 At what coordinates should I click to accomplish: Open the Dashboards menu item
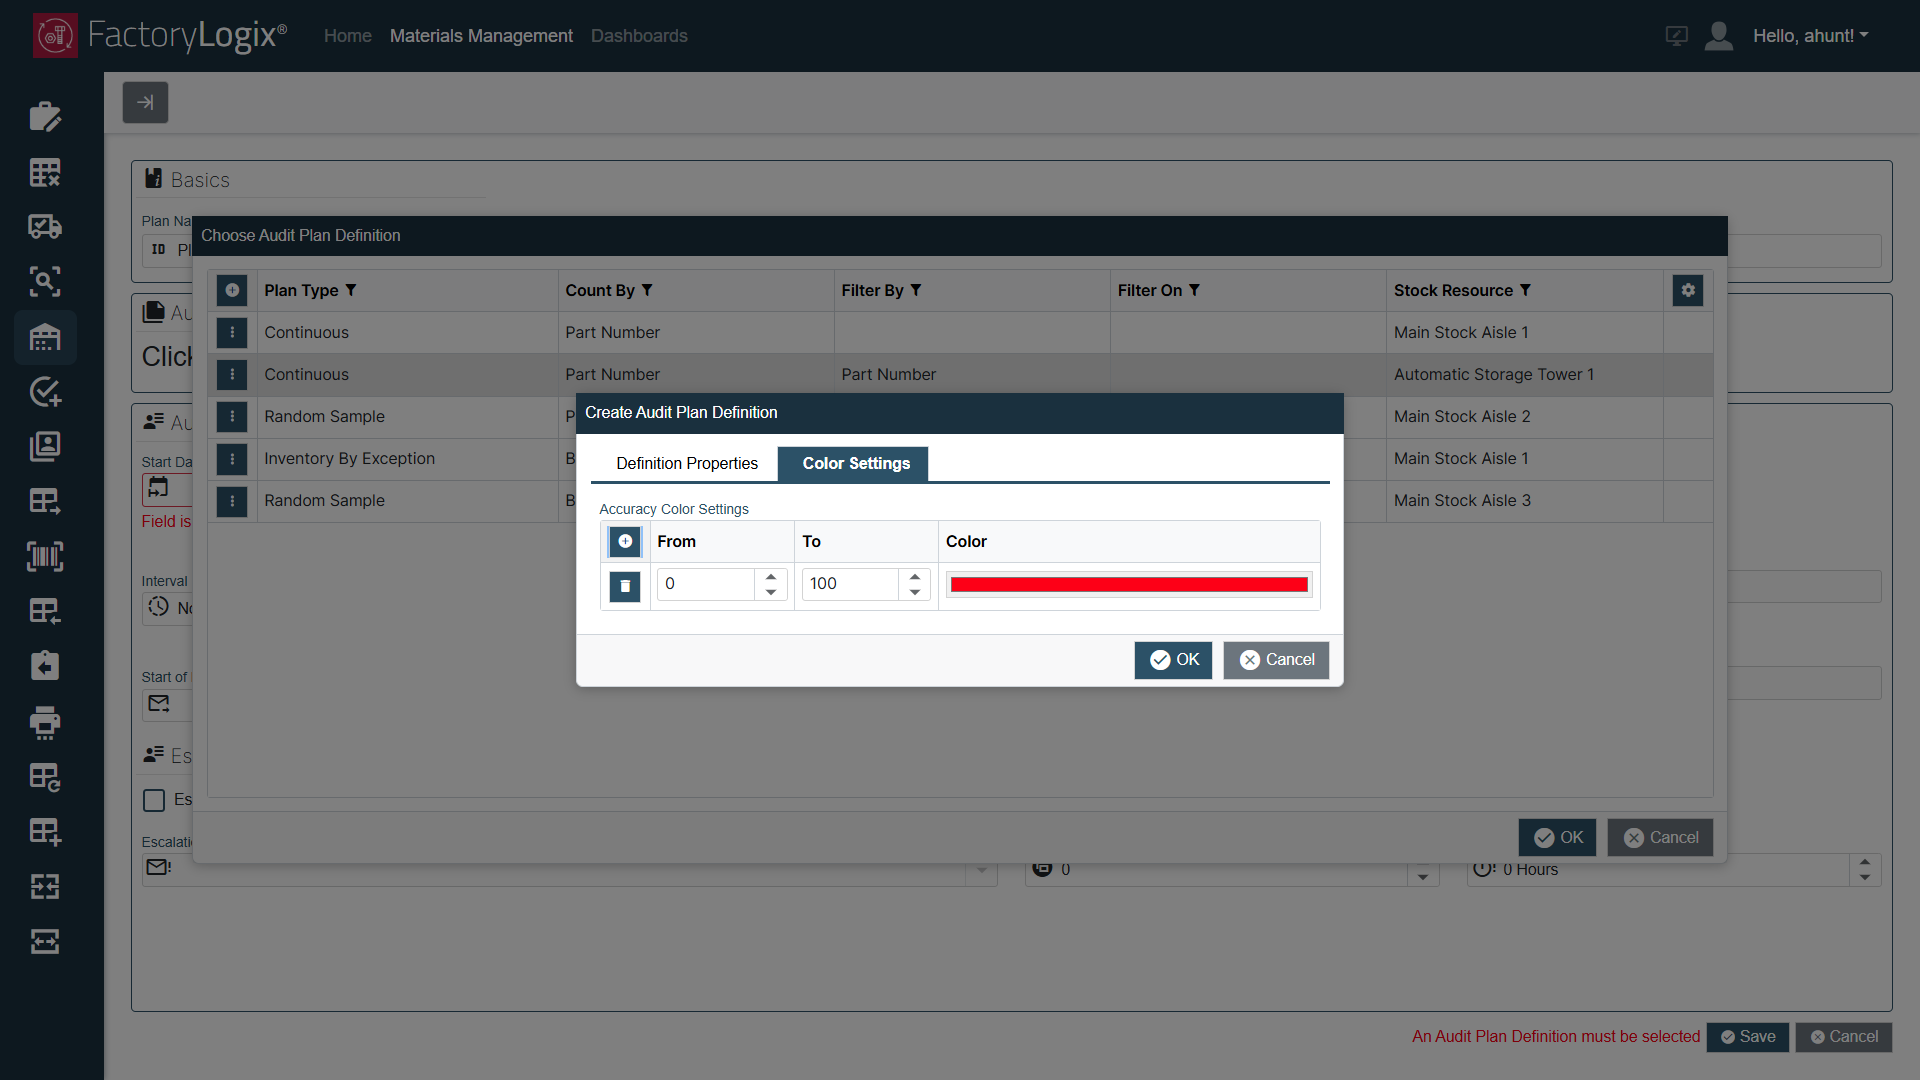pyautogui.click(x=639, y=36)
